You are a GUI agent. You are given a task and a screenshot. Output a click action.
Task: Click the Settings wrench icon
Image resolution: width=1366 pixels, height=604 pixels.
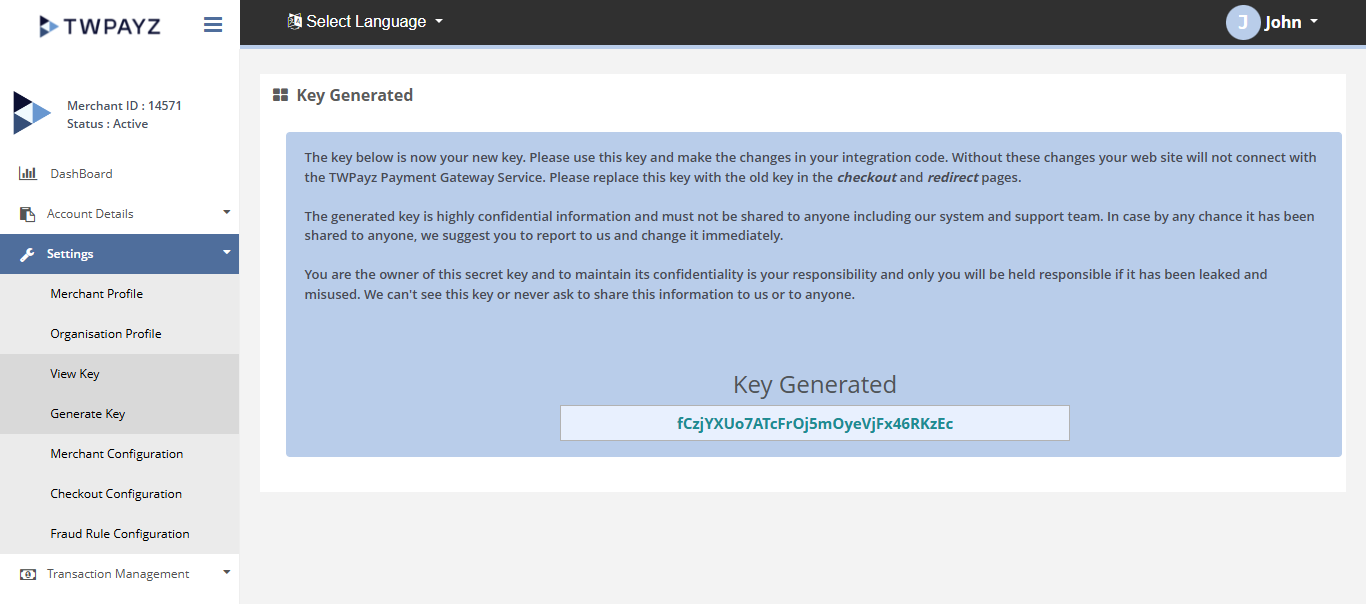click(x=28, y=254)
